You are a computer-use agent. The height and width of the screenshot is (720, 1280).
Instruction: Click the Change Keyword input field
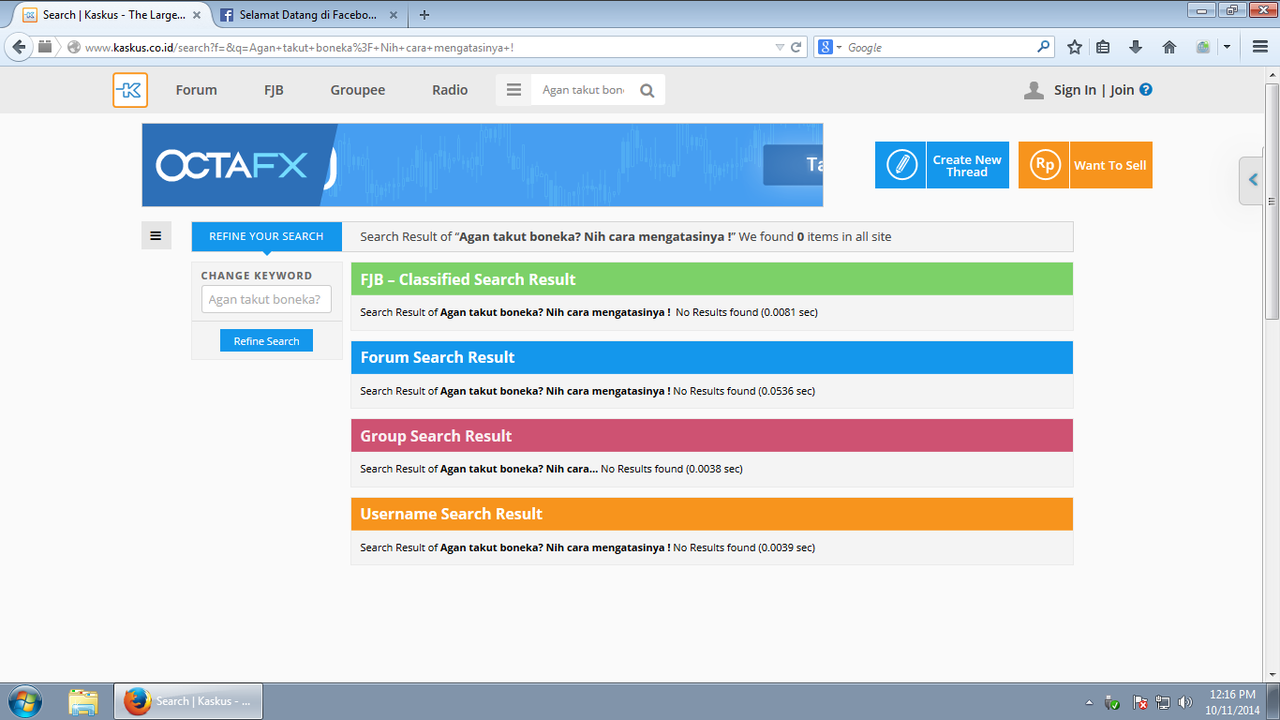[266, 299]
